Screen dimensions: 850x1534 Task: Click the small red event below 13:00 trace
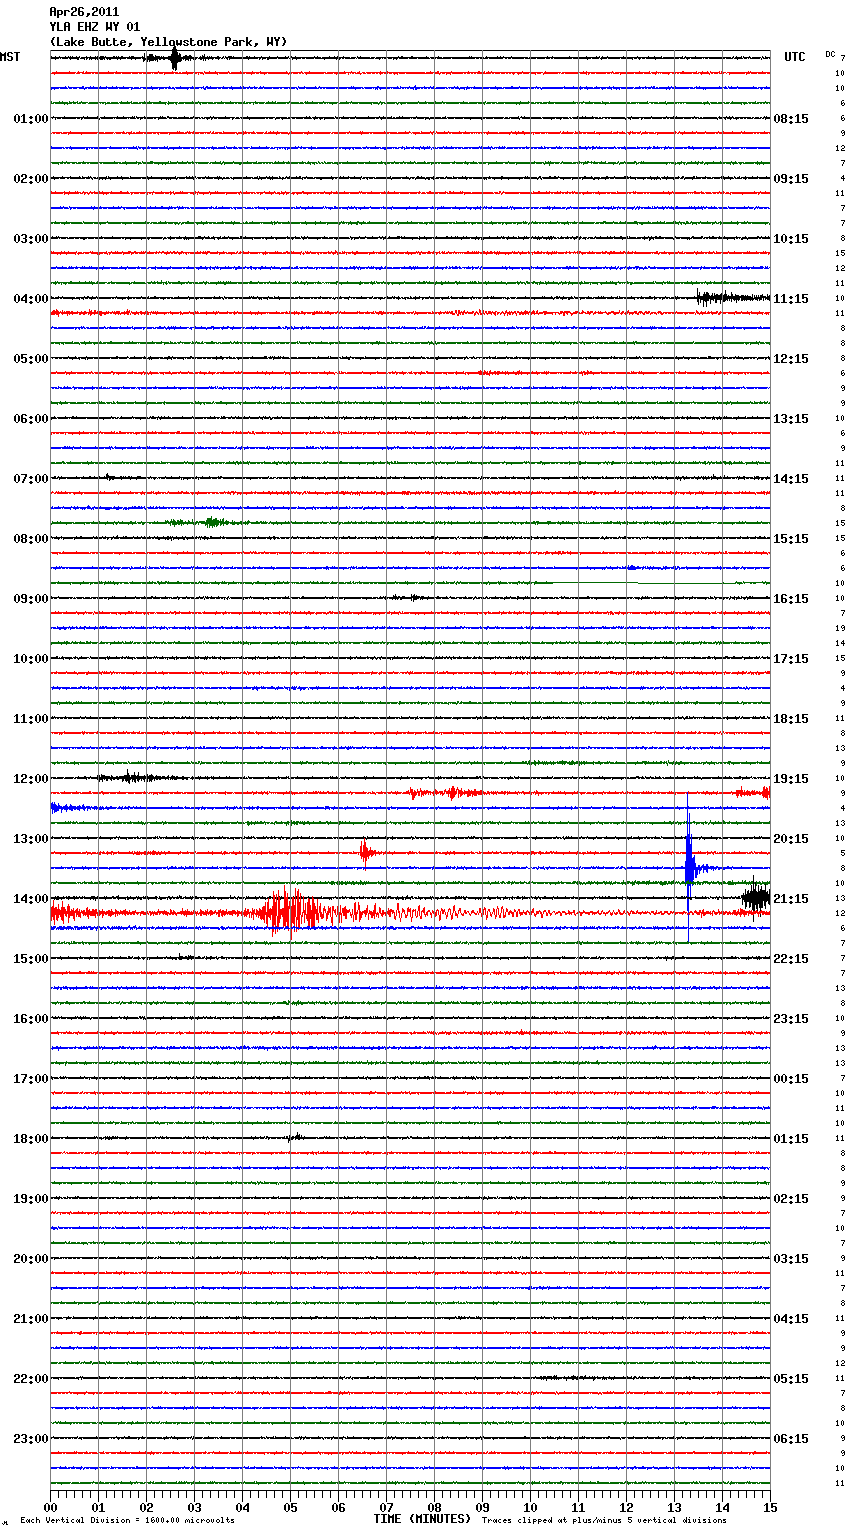coord(366,852)
